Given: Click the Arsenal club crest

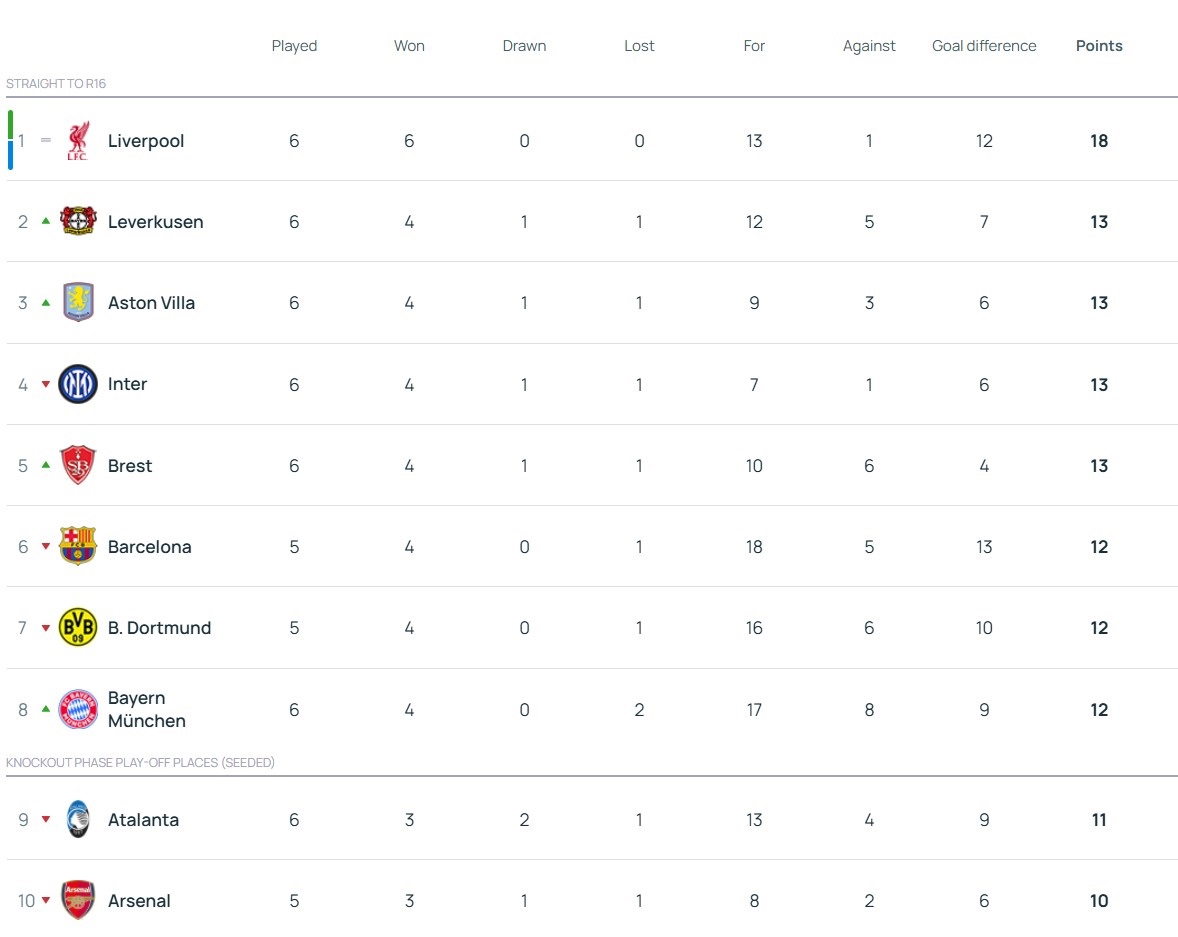Looking at the screenshot, I should coord(78,901).
